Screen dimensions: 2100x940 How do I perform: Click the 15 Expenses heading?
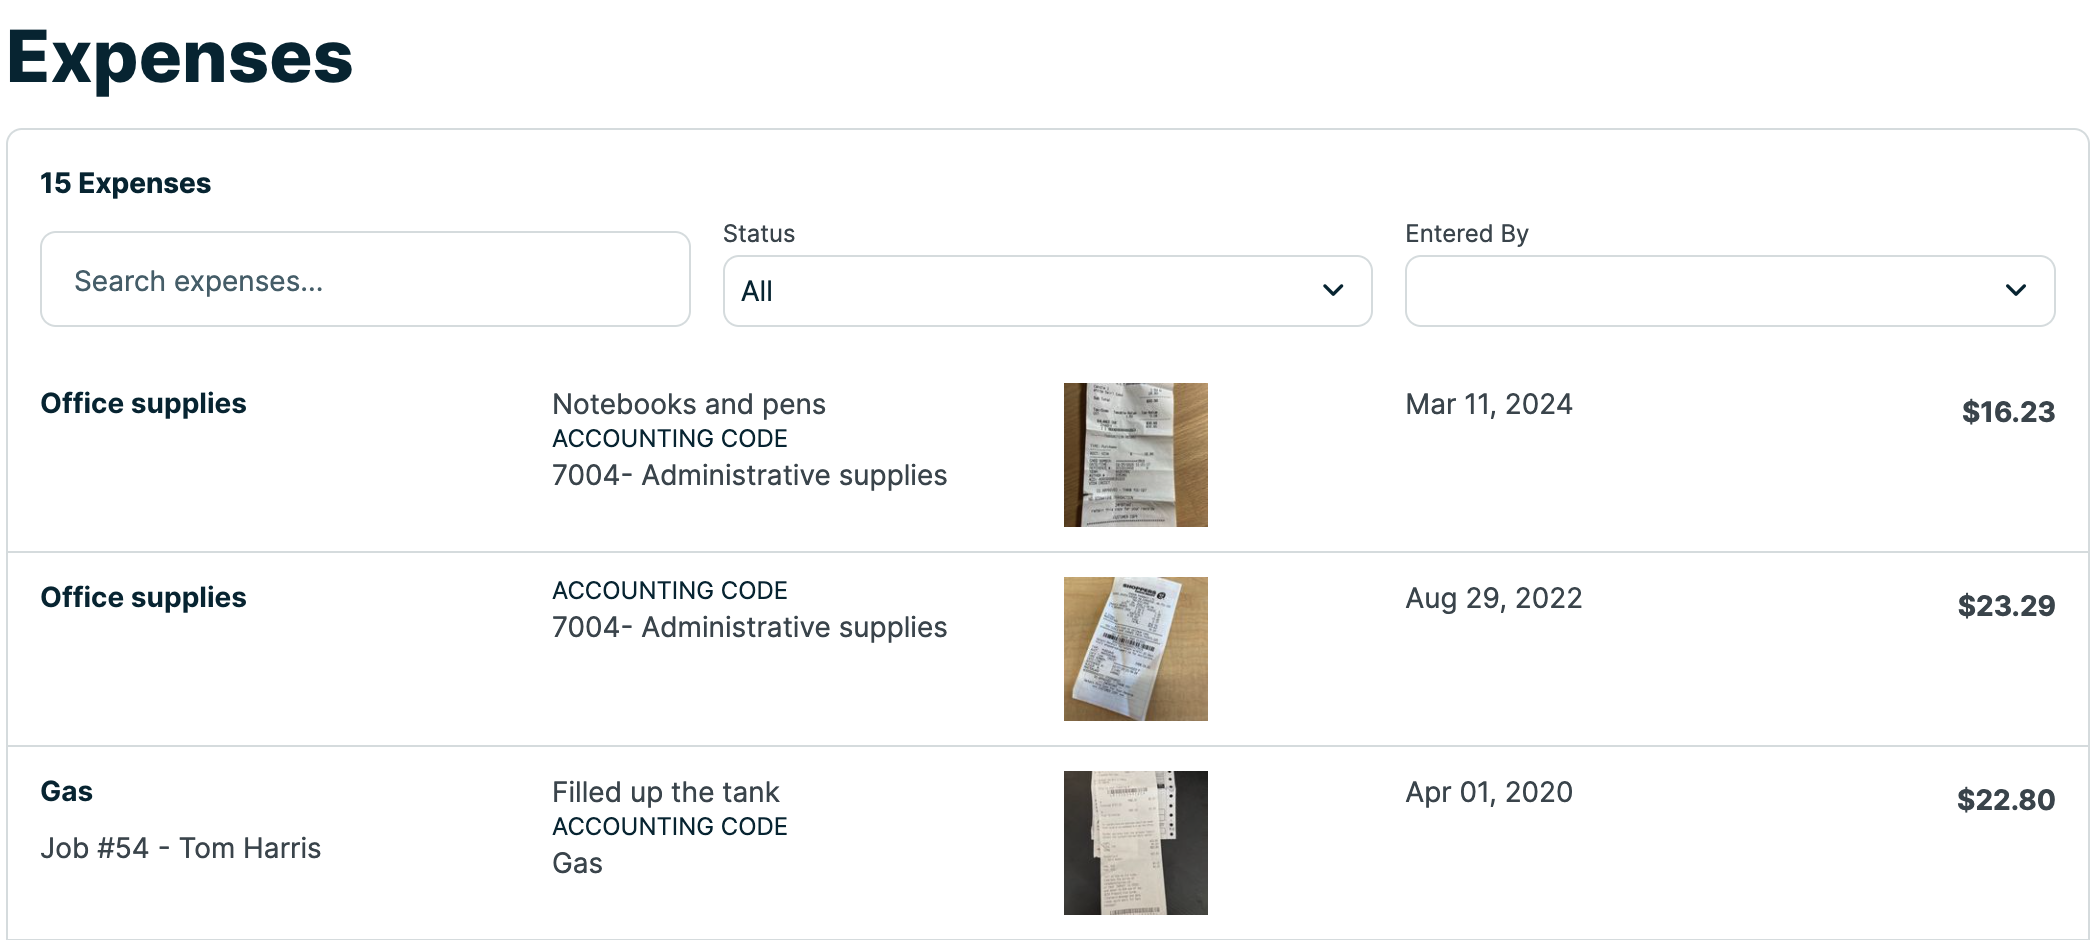tap(125, 183)
